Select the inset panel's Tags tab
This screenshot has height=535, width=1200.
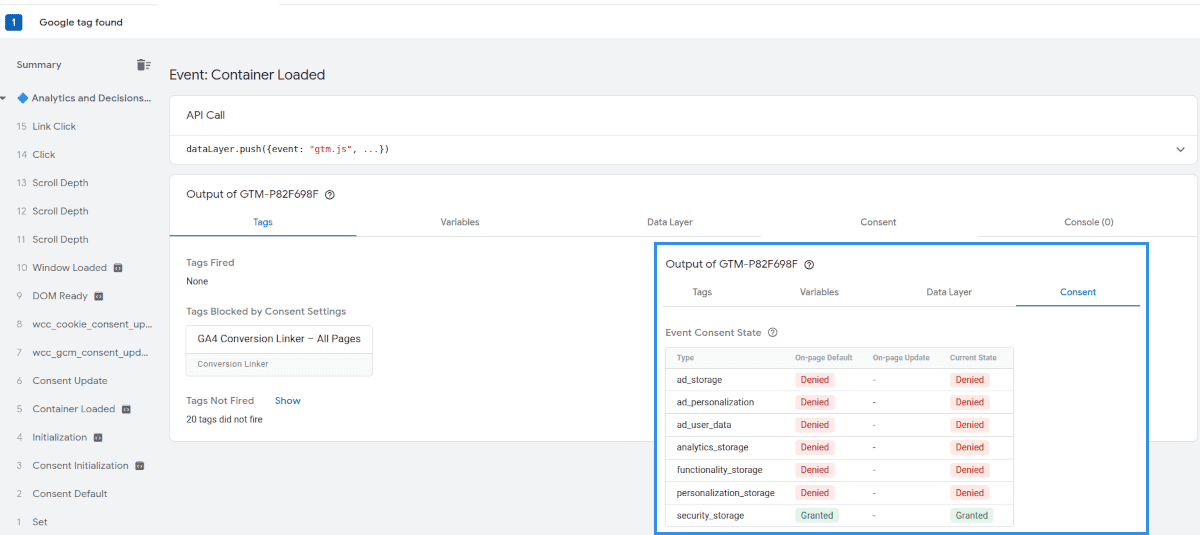click(702, 292)
